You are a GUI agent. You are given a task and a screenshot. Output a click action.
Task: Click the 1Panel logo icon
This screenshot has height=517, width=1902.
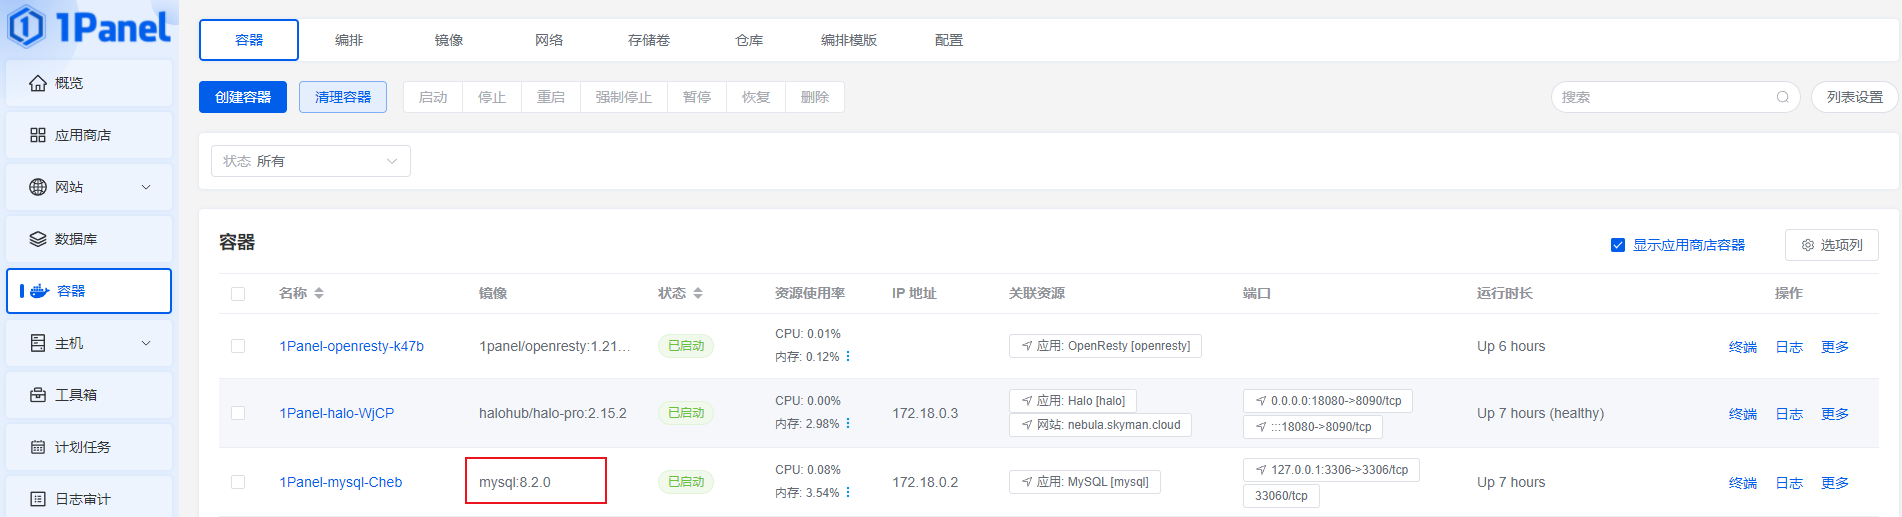pyautogui.click(x=27, y=26)
